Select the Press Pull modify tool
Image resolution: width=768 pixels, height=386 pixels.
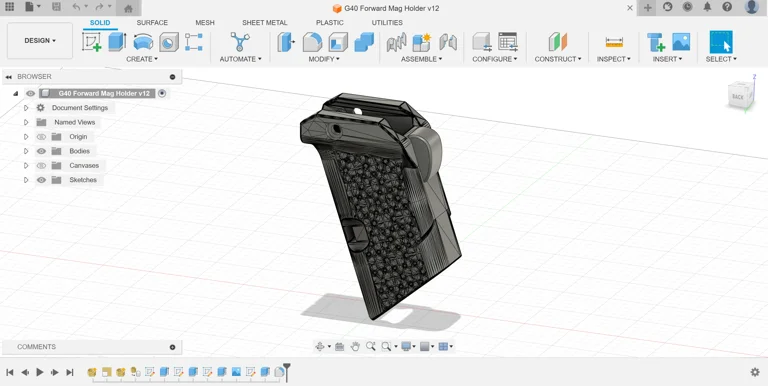pyautogui.click(x=286, y=42)
